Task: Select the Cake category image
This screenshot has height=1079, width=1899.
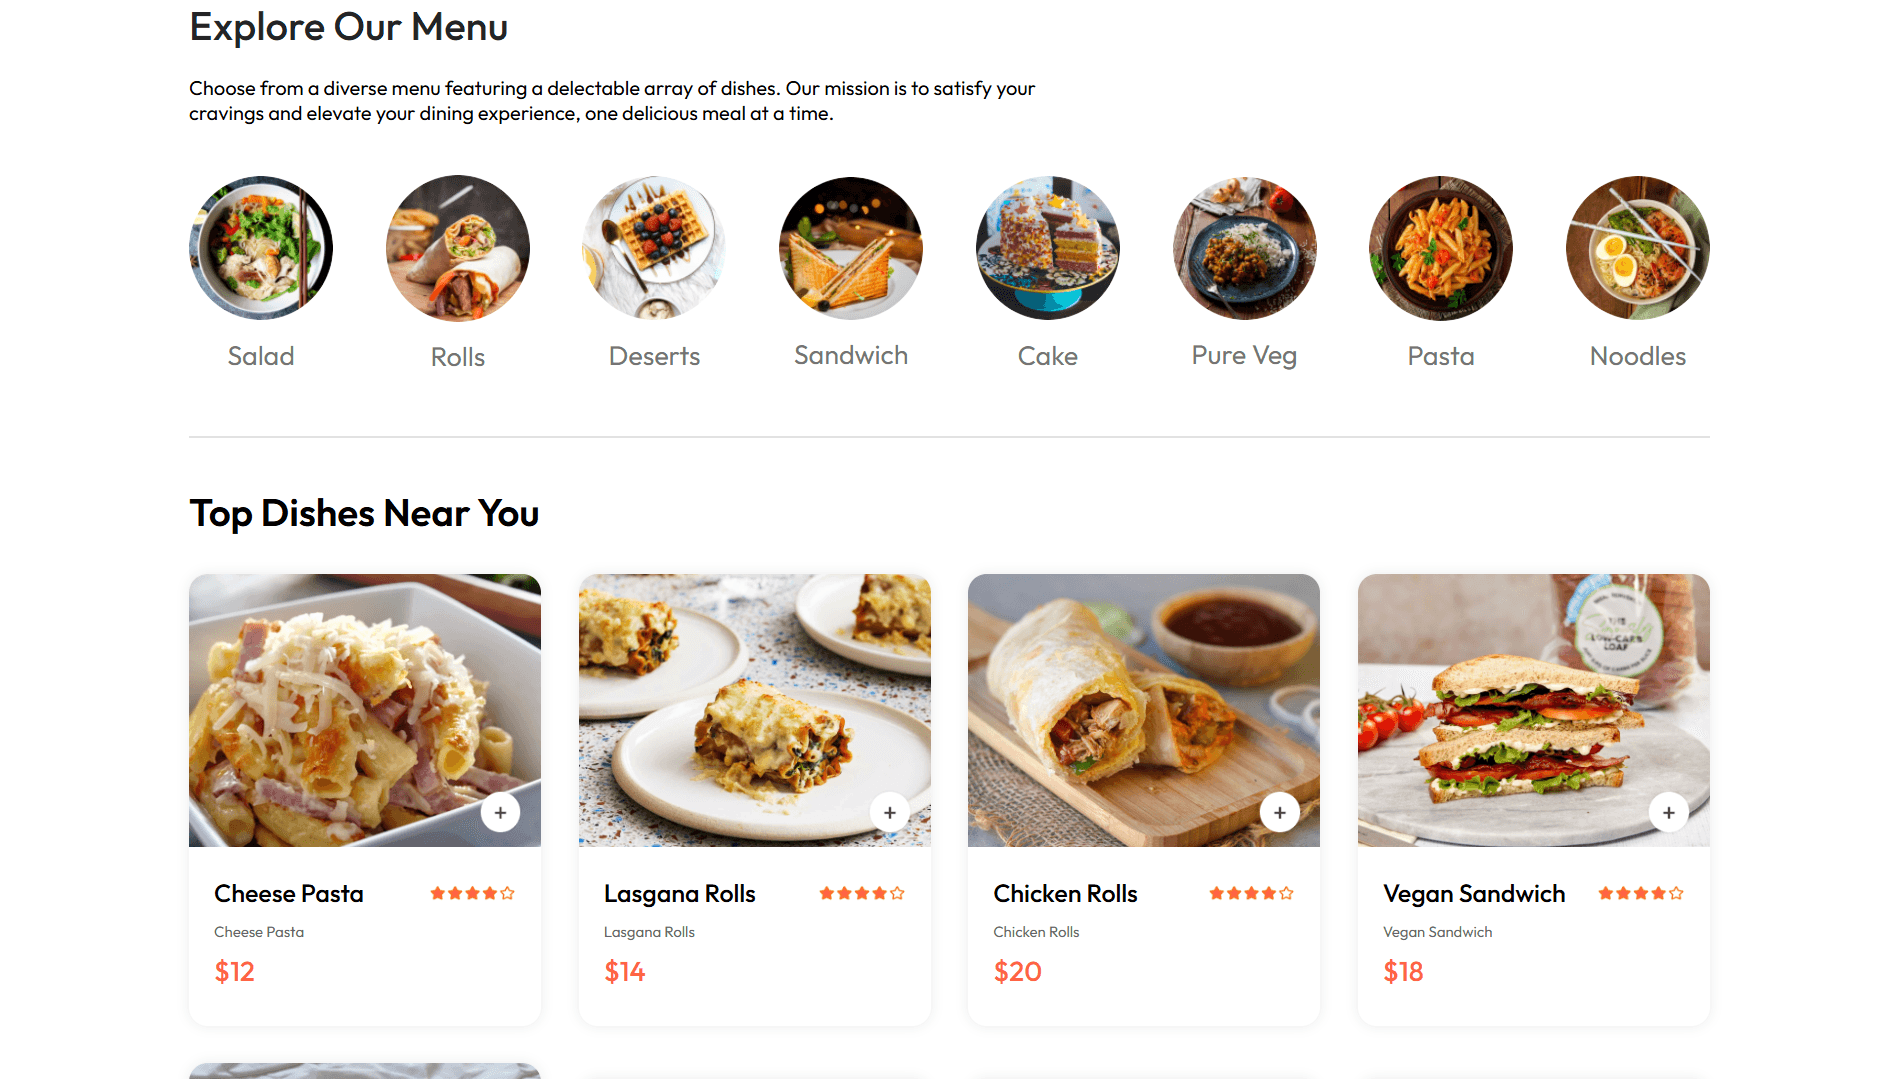Action: pyautogui.click(x=1047, y=248)
